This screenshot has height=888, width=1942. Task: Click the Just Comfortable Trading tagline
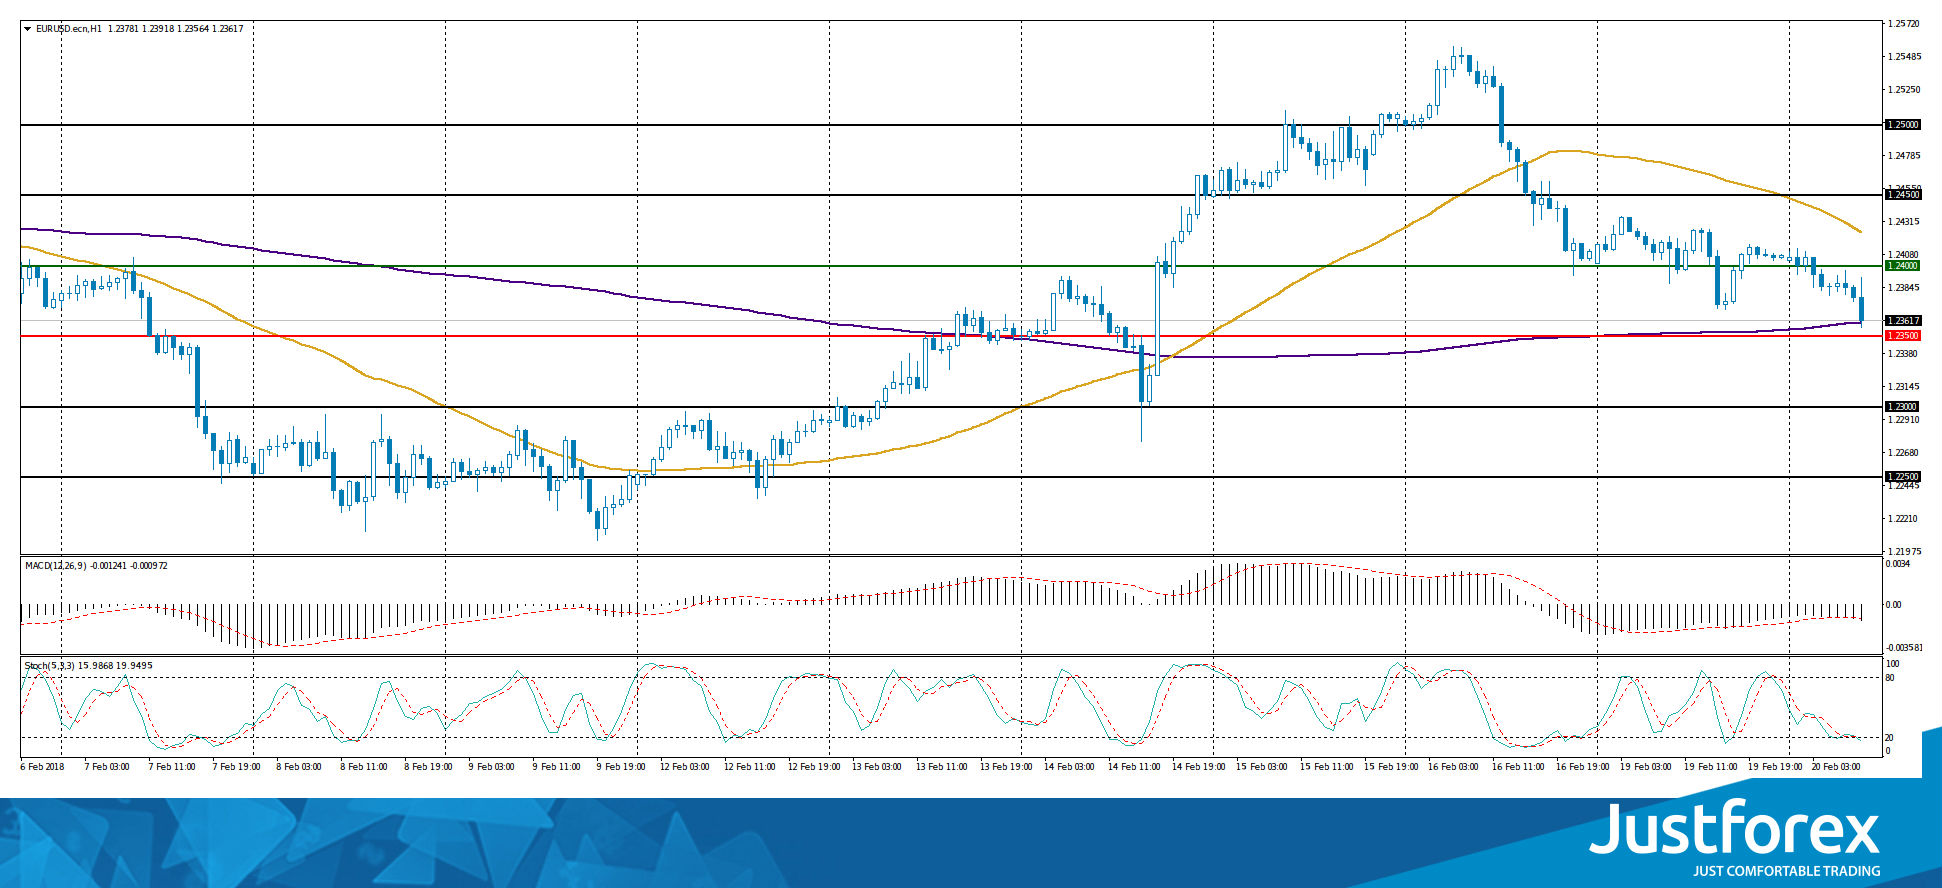(x=1786, y=871)
